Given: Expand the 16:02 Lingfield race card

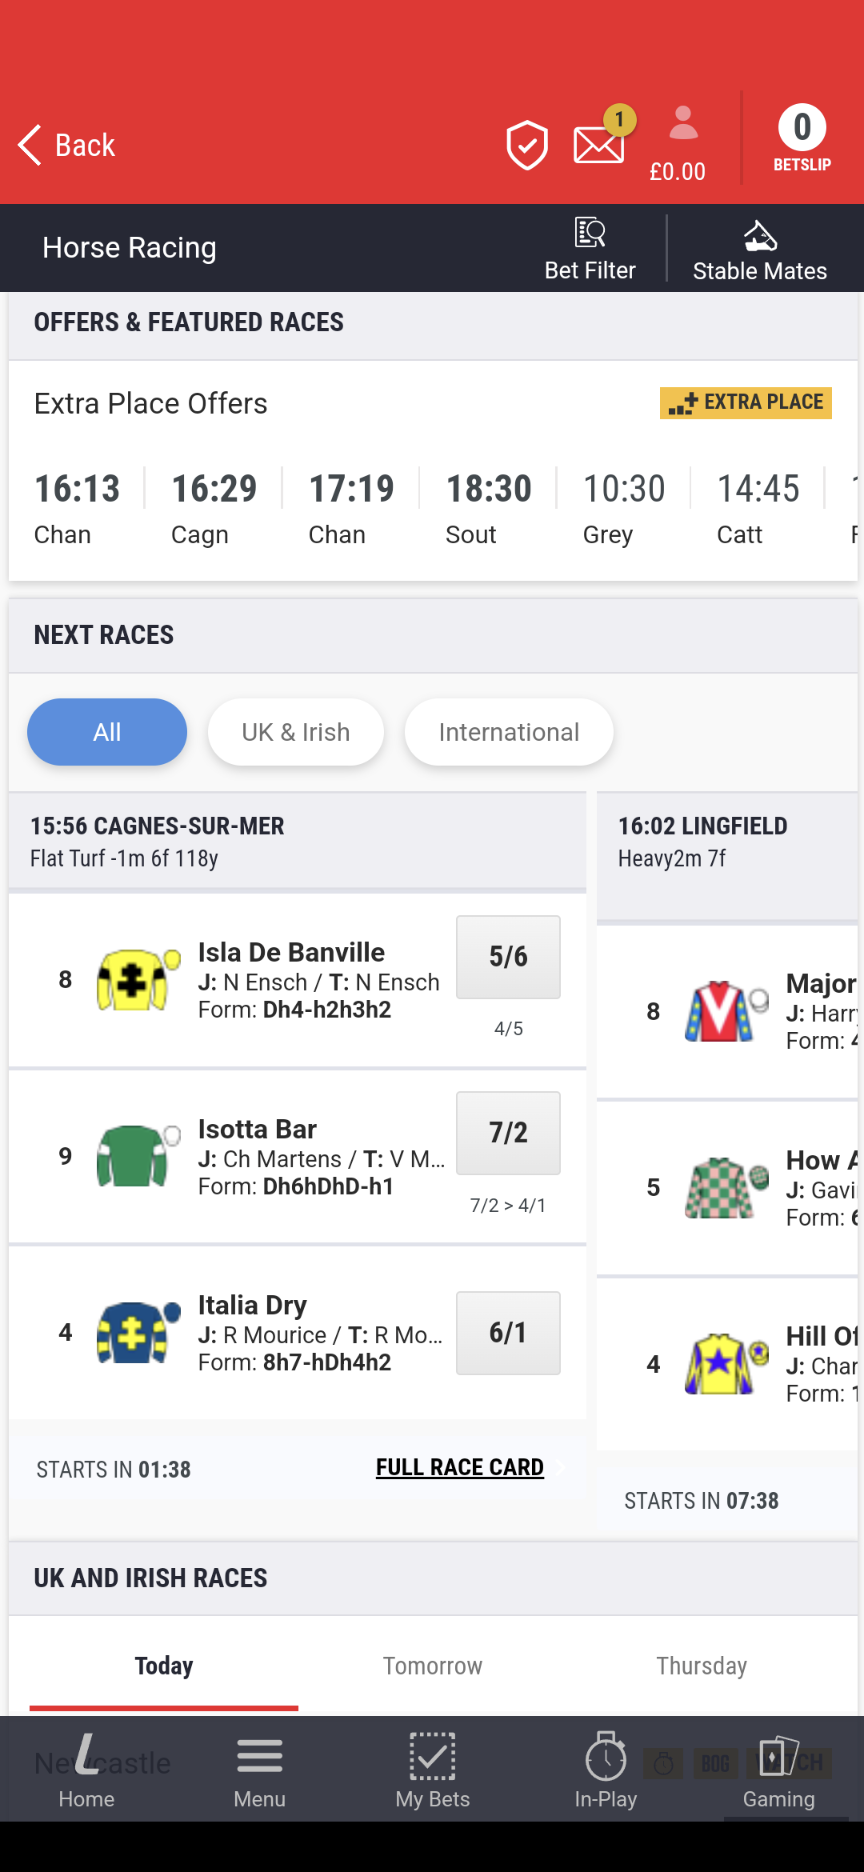Looking at the screenshot, I should (727, 840).
